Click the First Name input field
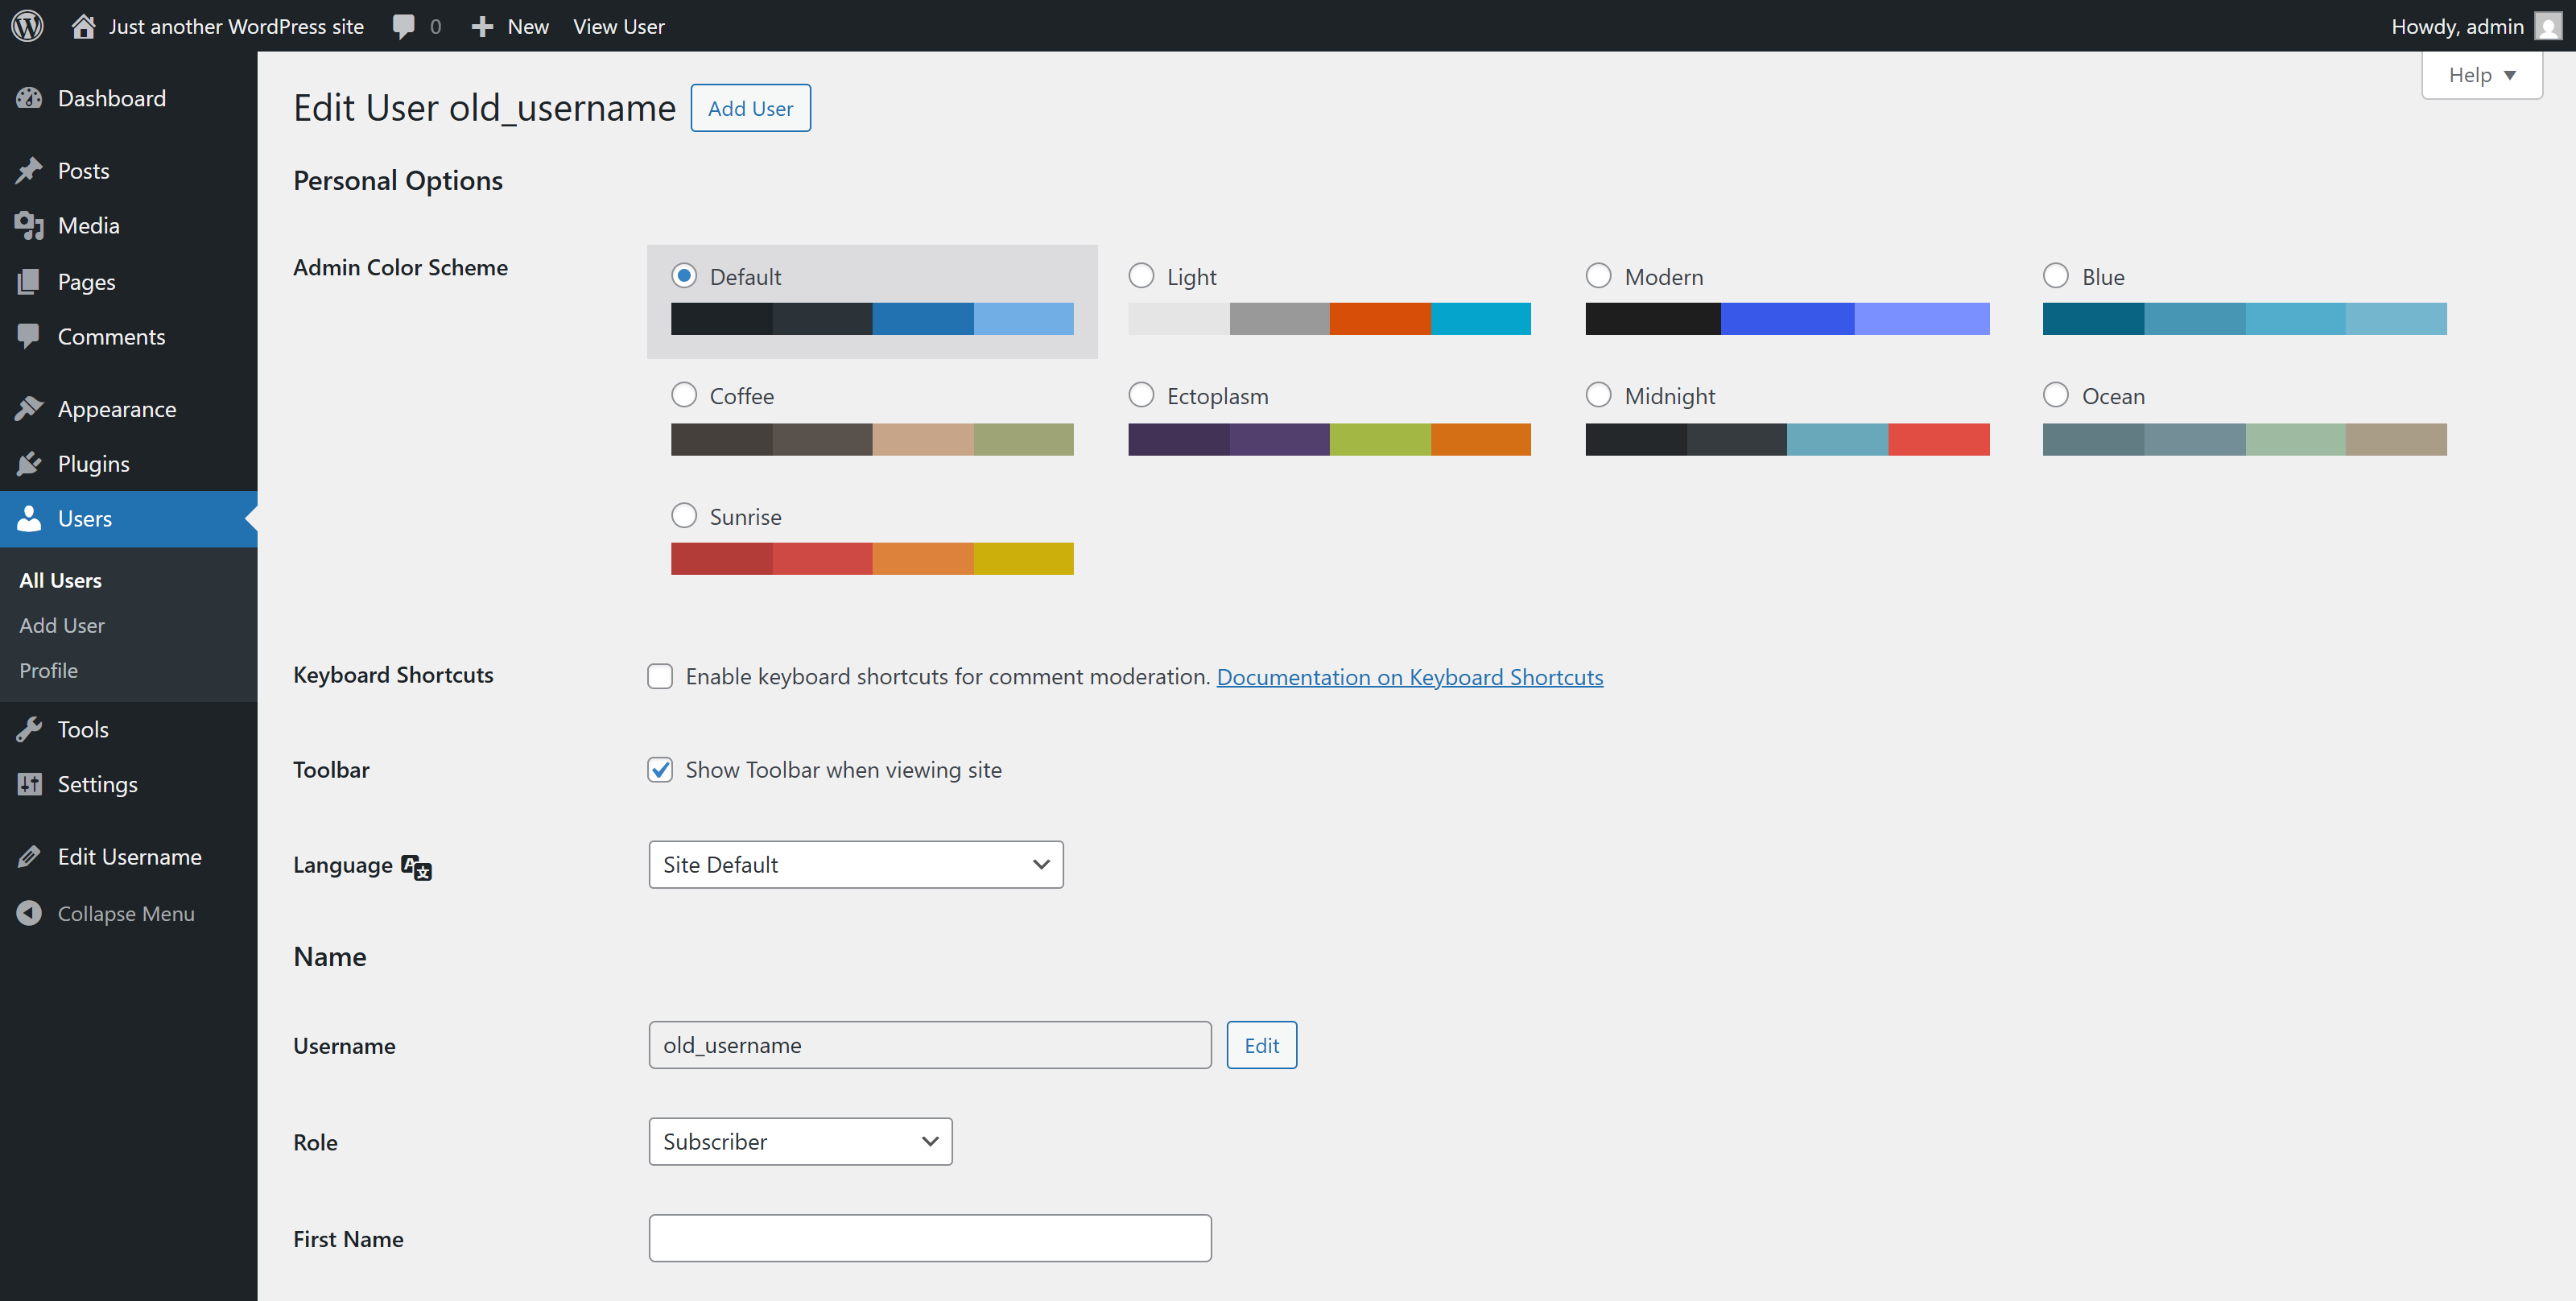Screen dimensions: 2576x1301 tap(930, 1238)
